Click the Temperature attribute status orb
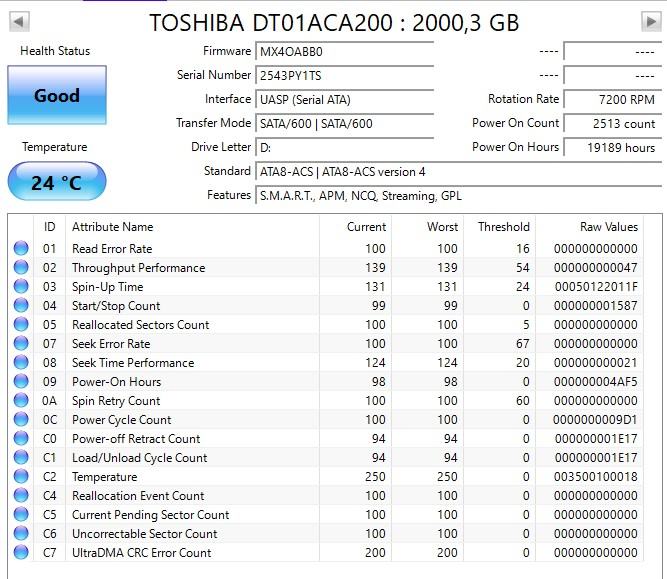The height and width of the screenshot is (579, 667). pyautogui.click(x=21, y=477)
